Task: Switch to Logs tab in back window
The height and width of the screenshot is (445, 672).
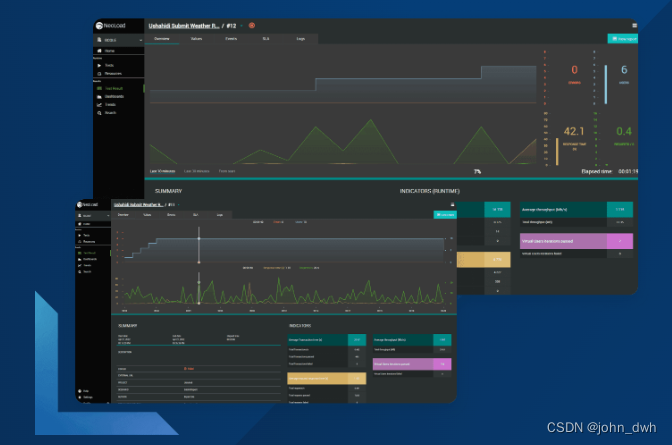Action: (301, 39)
